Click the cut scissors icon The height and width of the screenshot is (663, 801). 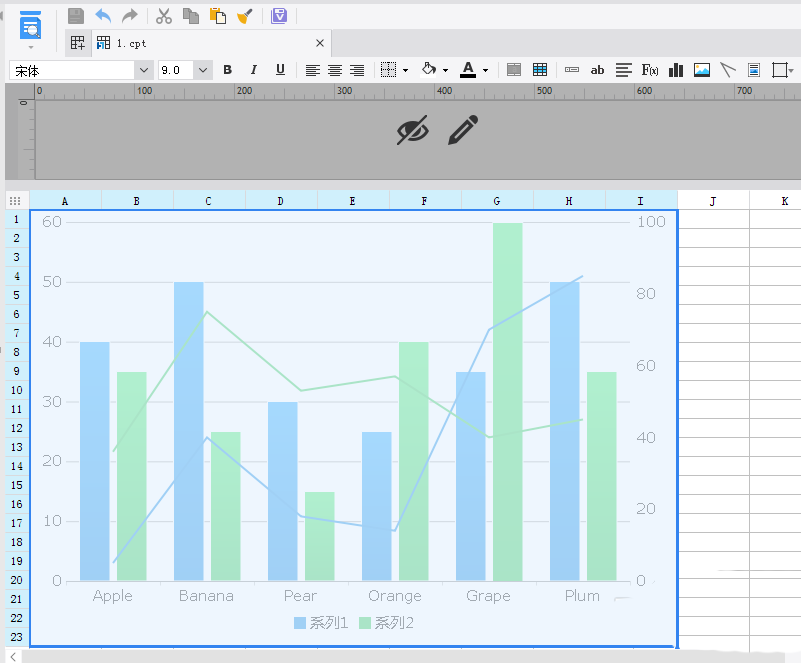pos(164,16)
